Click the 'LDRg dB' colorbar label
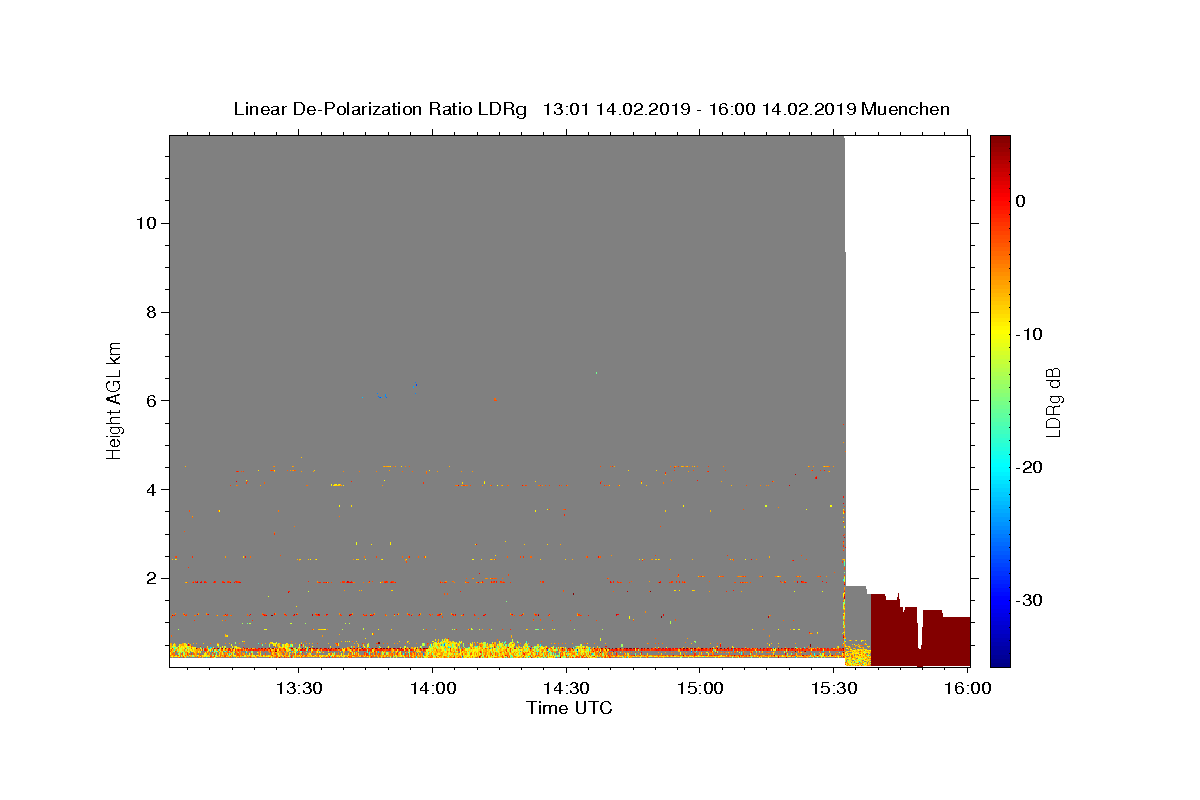The width and height of the screenshot is (1200, 800). (x=1053, y=402)
